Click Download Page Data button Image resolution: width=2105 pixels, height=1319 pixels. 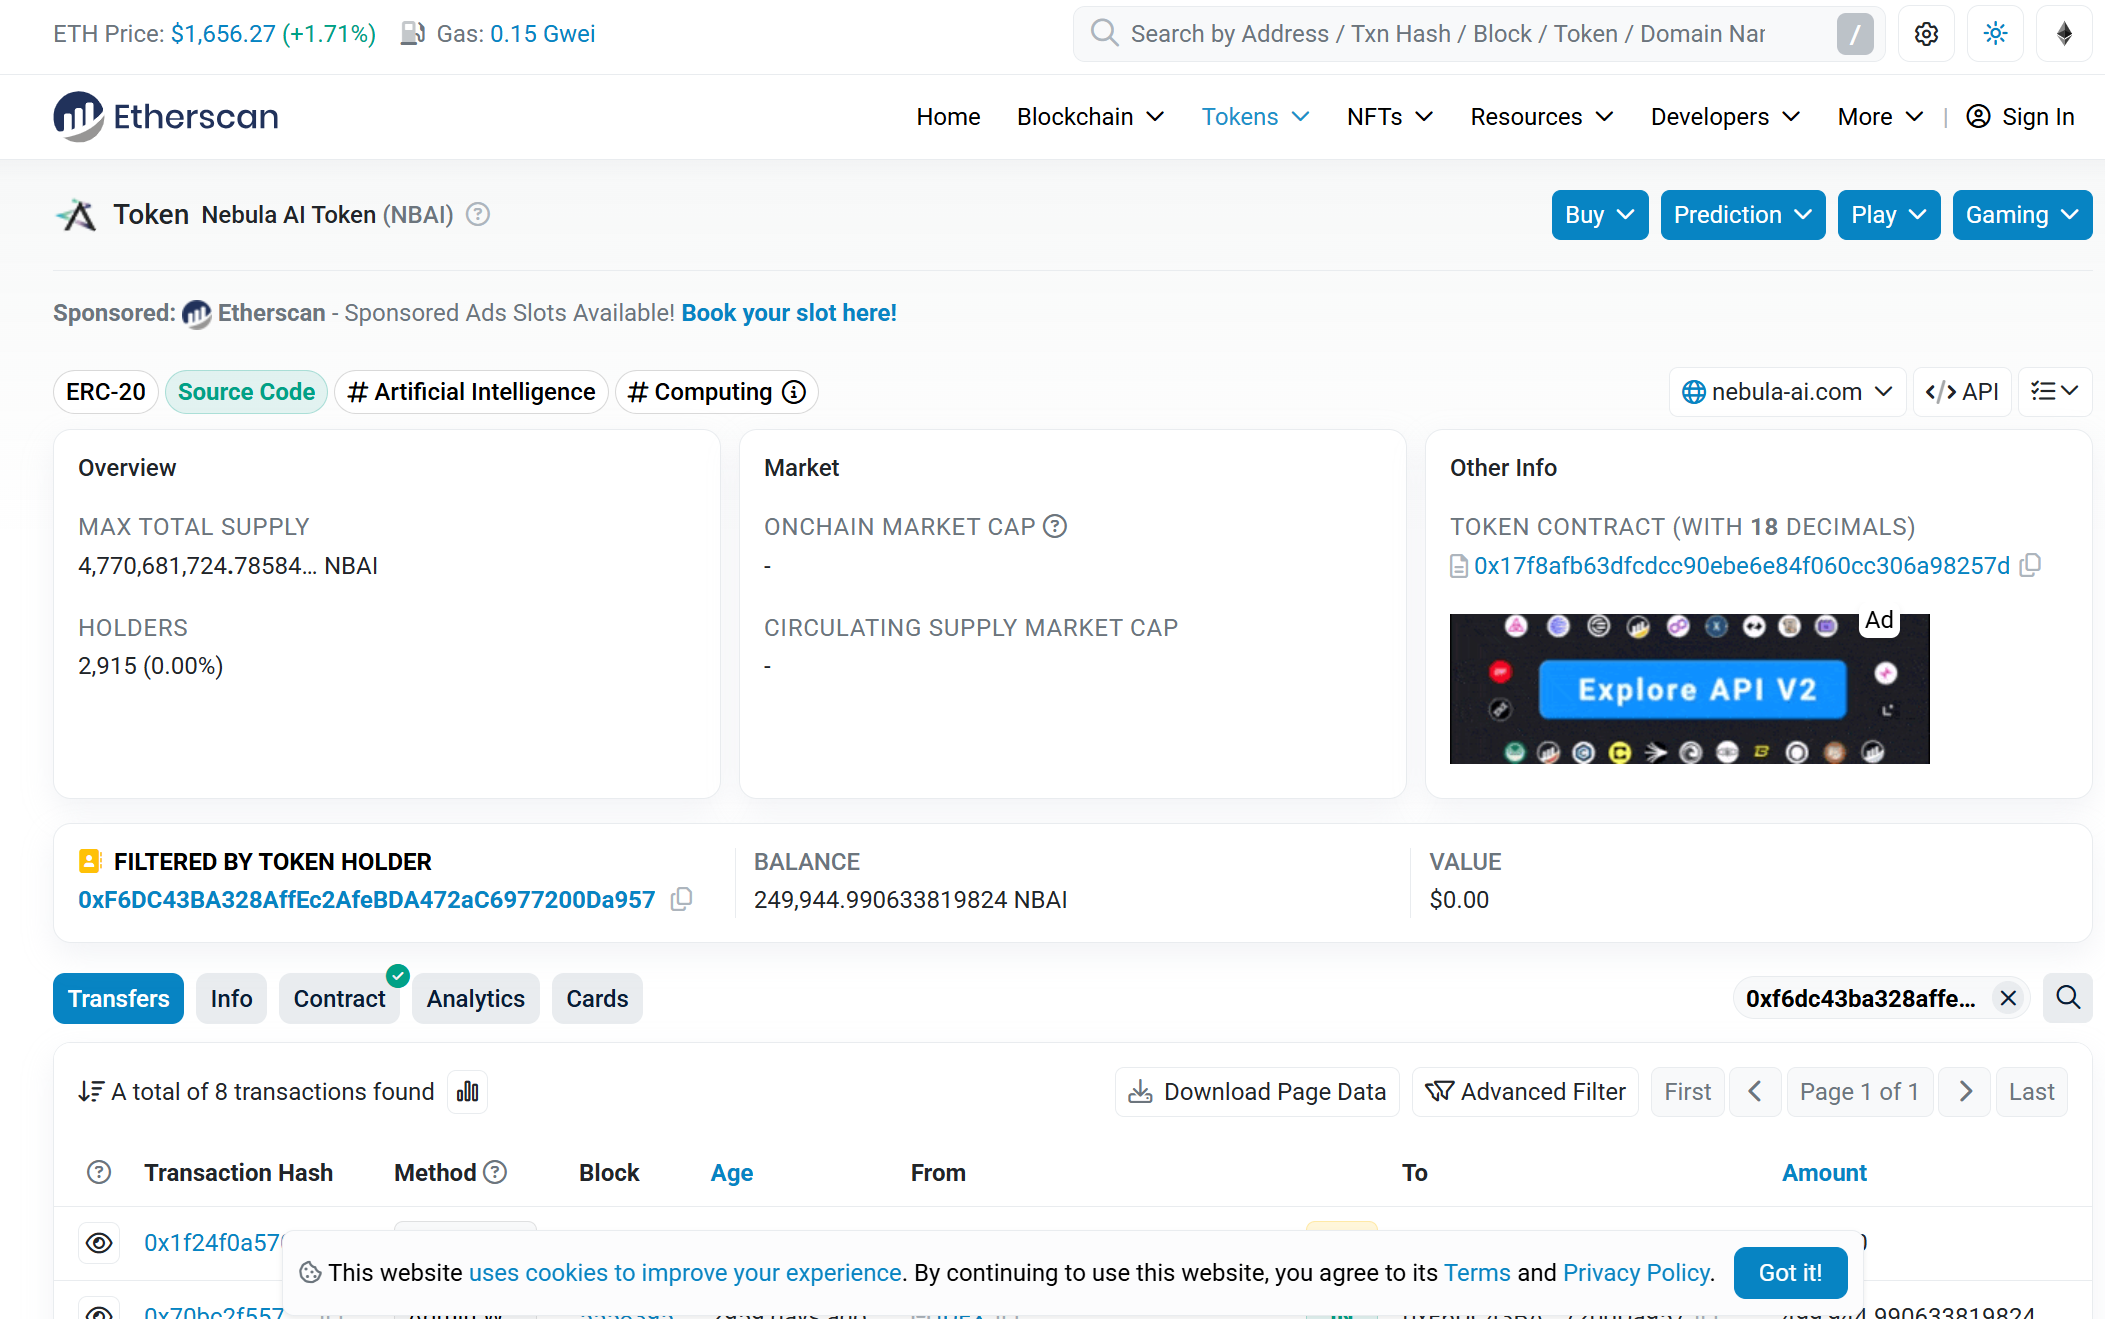(1257, 1092)
